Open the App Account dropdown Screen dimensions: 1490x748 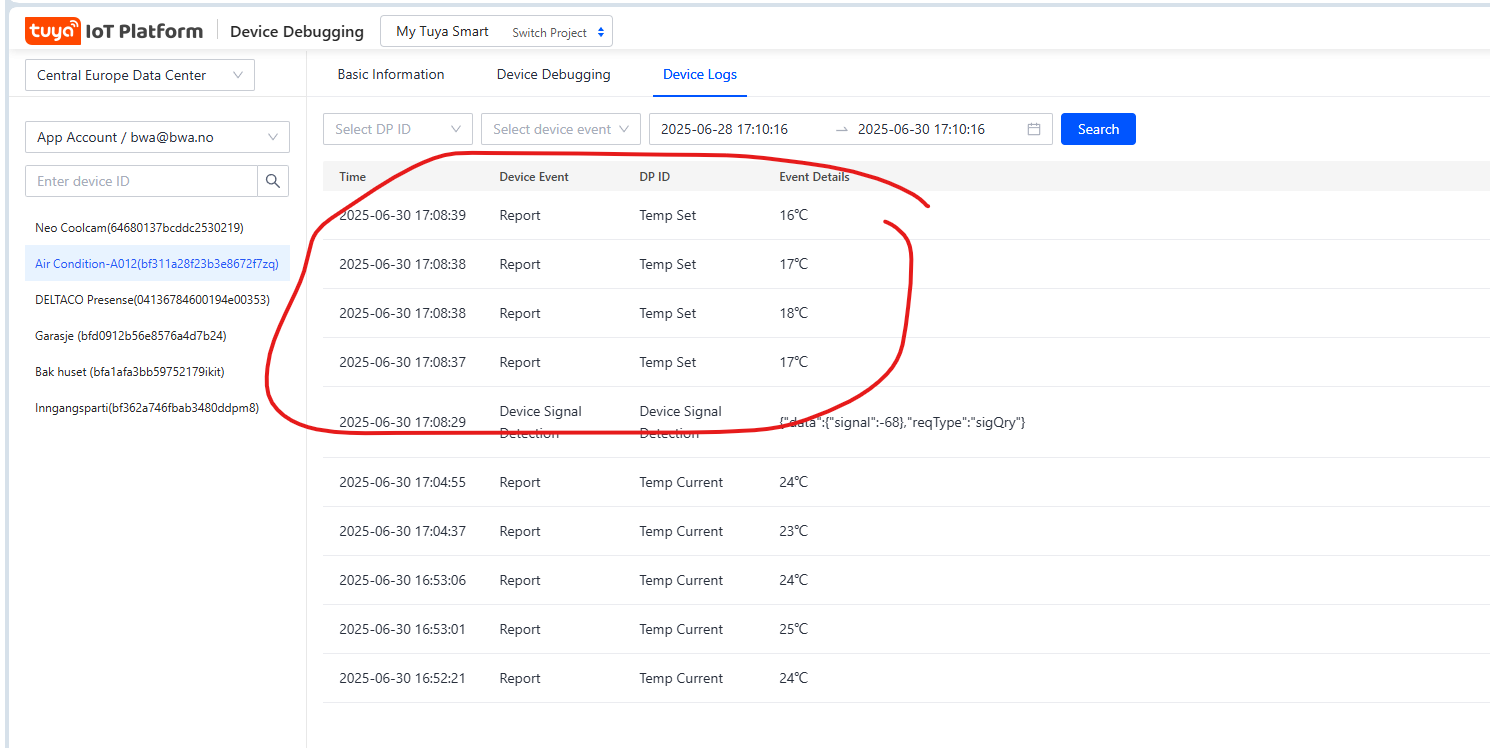point(157,137)
